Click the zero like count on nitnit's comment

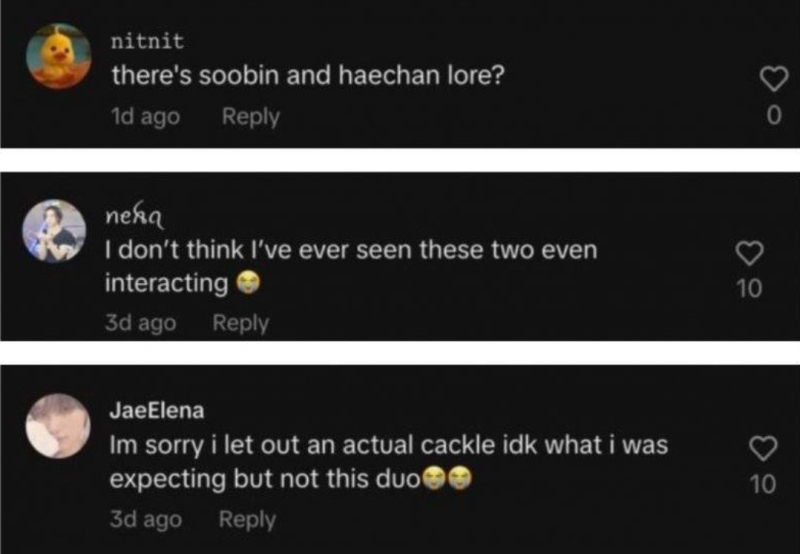[771, 117]
